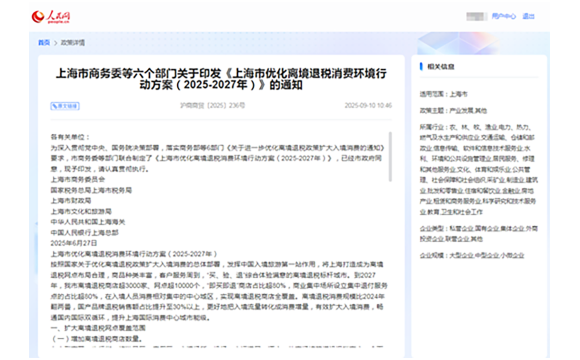Select 小微企业 under 企业规模
Screen dimensions: 580x360
click(512, 255)
